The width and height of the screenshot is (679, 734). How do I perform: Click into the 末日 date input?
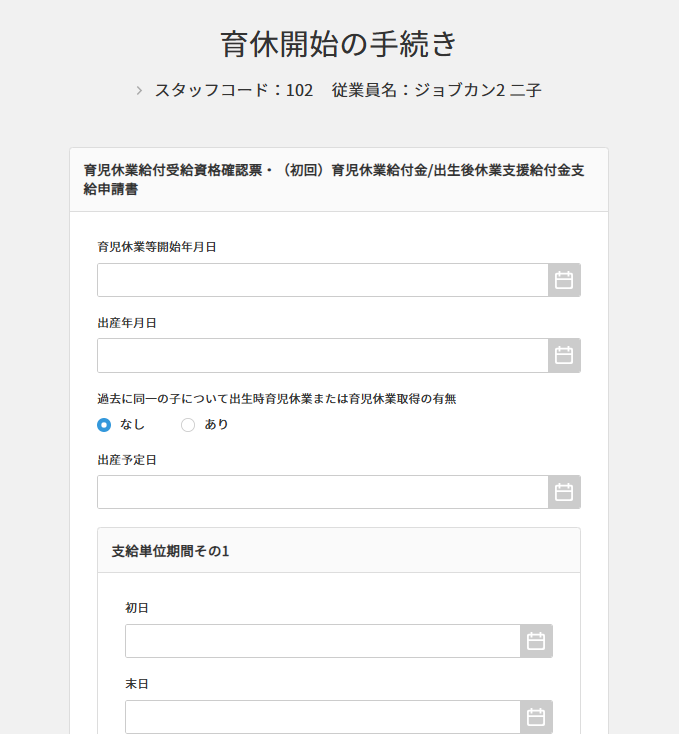pyautogui.click(x=322, y=717)
